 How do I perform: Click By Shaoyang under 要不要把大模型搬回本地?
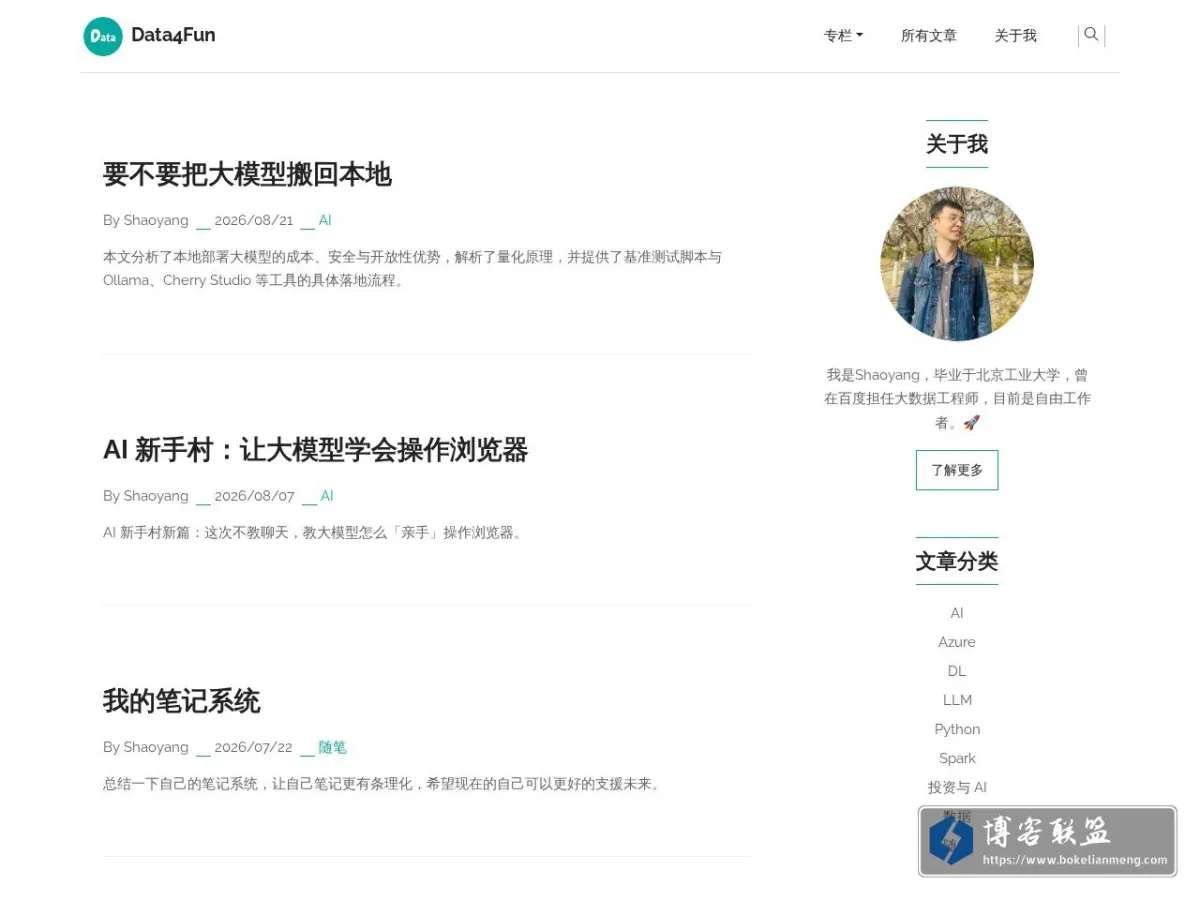146,220
